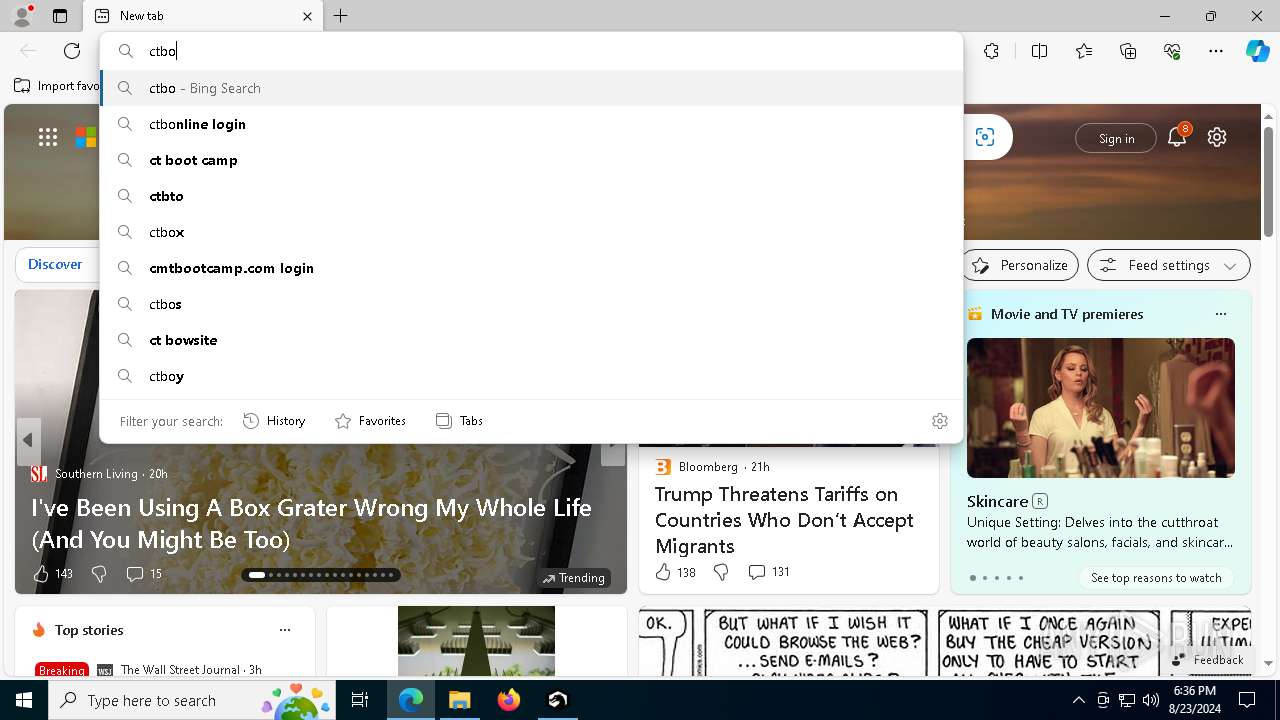The image size is (1280, 720).
Task: Go to previous carousel story arrow
Action: tap(28, 440)
